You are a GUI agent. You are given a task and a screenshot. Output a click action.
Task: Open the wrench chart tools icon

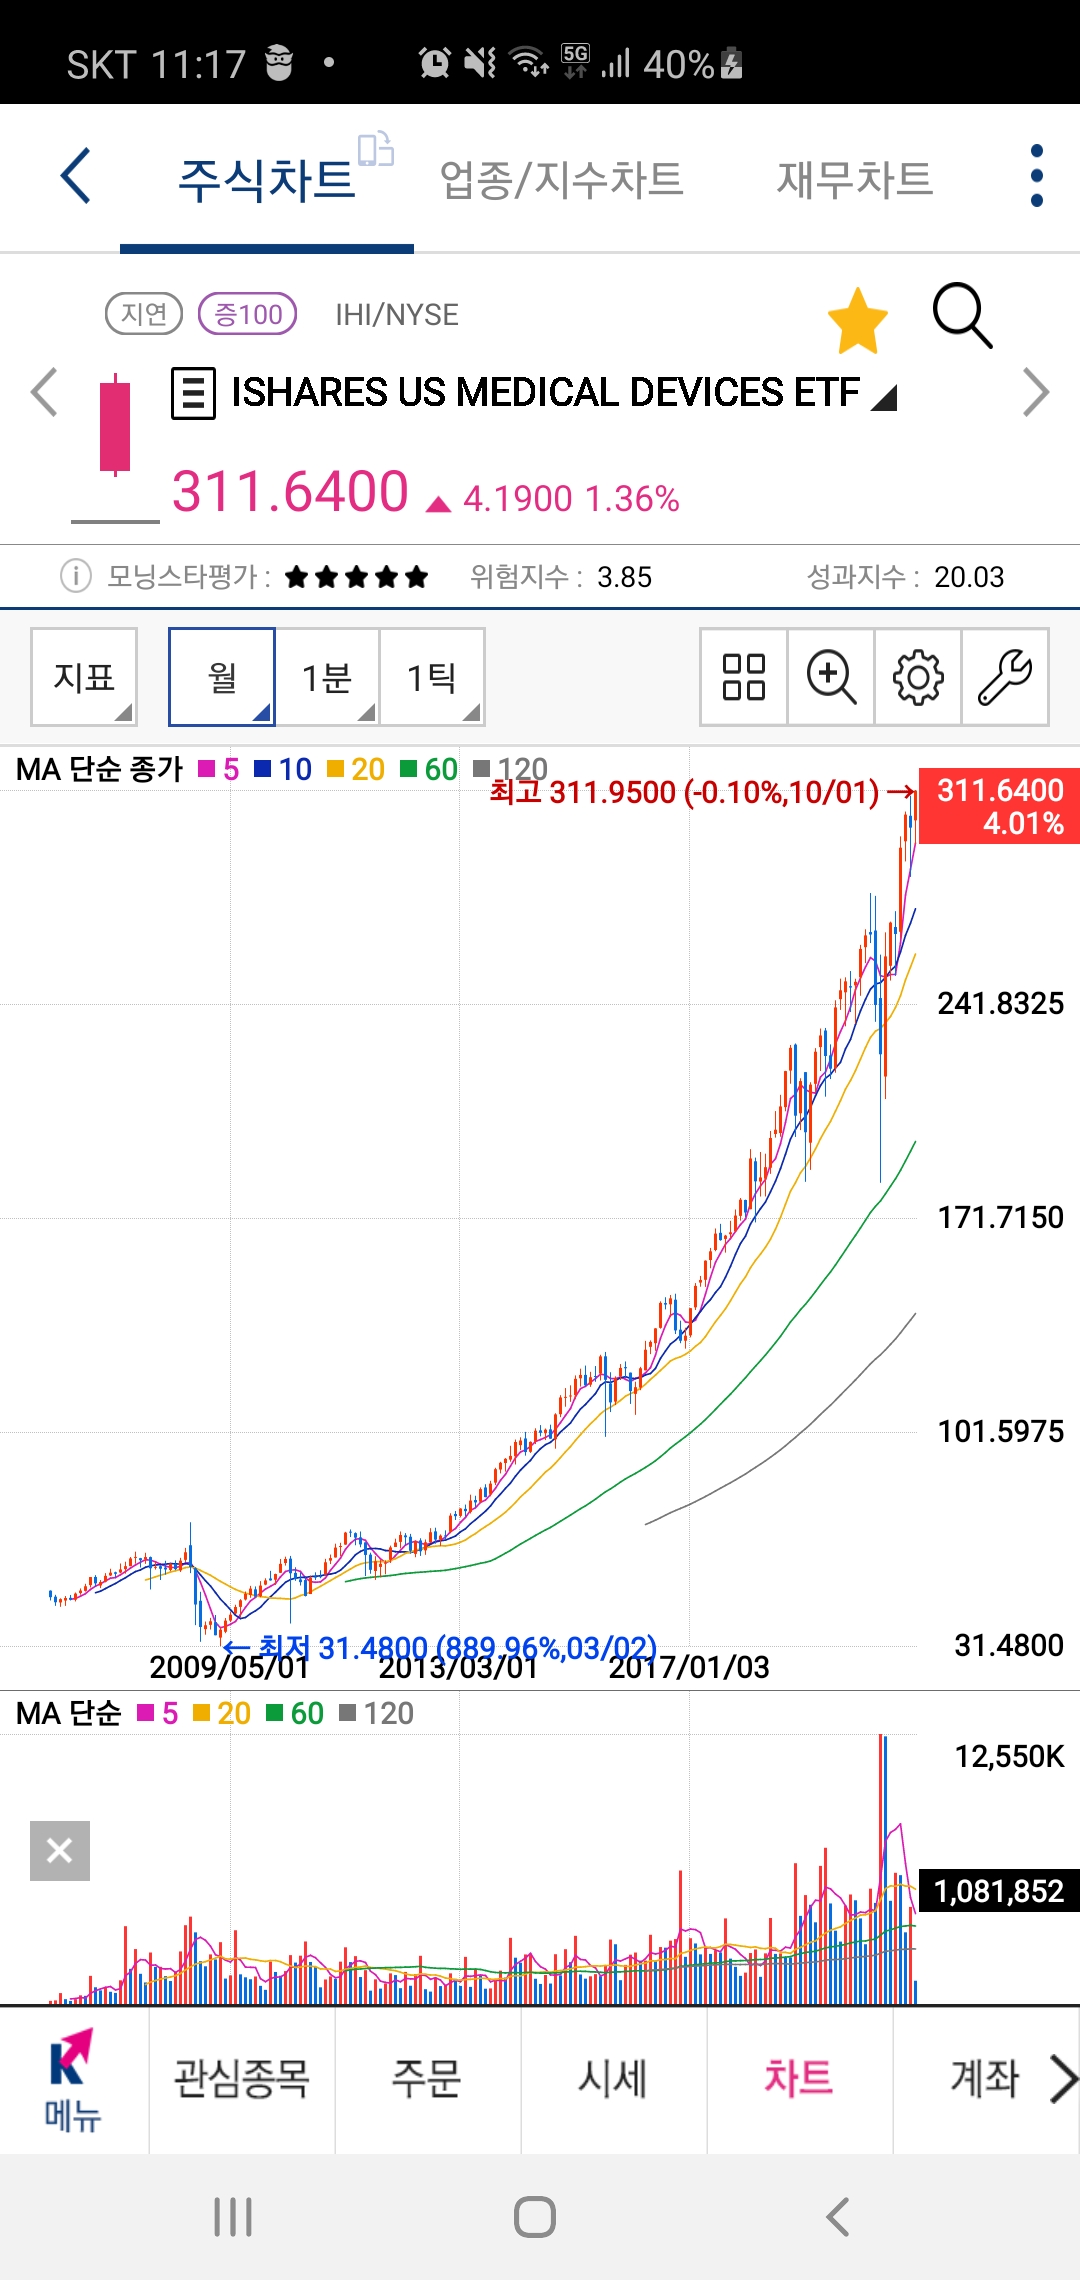pos(1005,677)
